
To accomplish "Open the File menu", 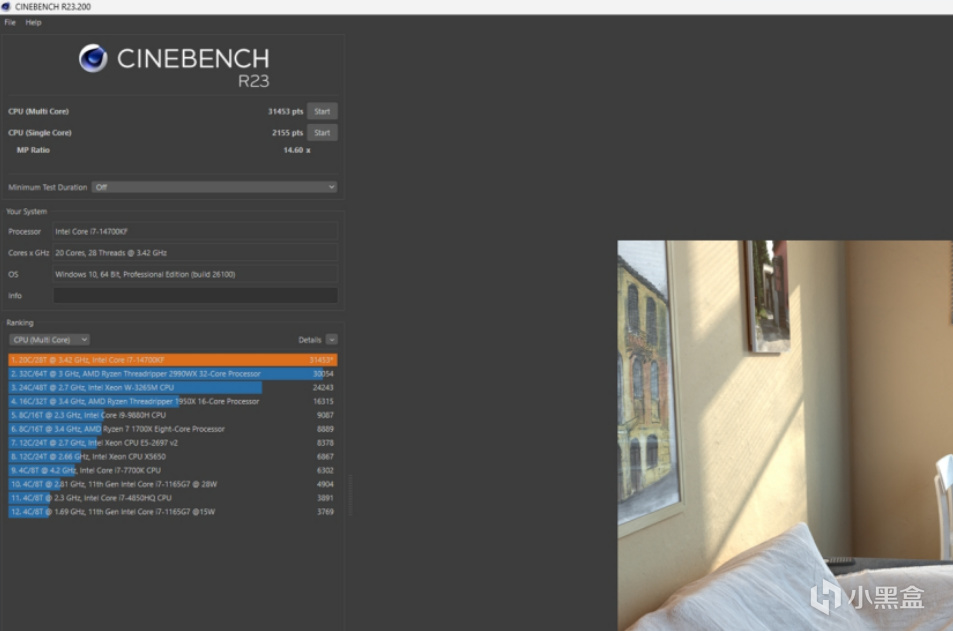I will [x=10, y=22].
